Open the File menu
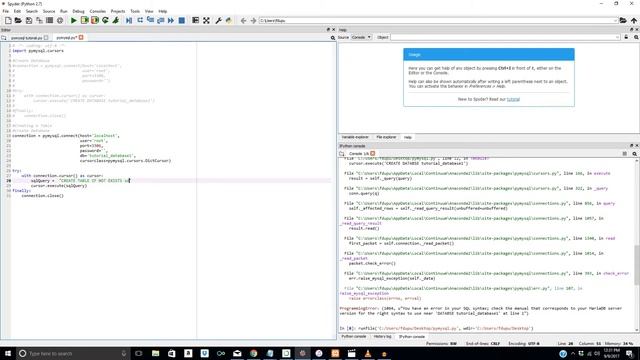This screenshot has height=360, width=640. 5,11
